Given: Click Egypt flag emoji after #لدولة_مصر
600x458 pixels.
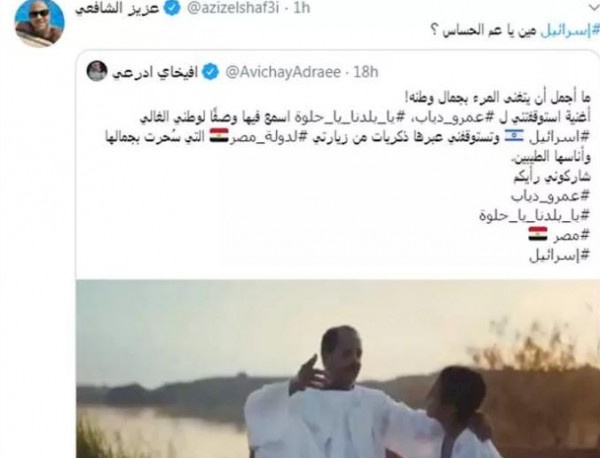Looking at the screenshot, I should click(219, 135).
